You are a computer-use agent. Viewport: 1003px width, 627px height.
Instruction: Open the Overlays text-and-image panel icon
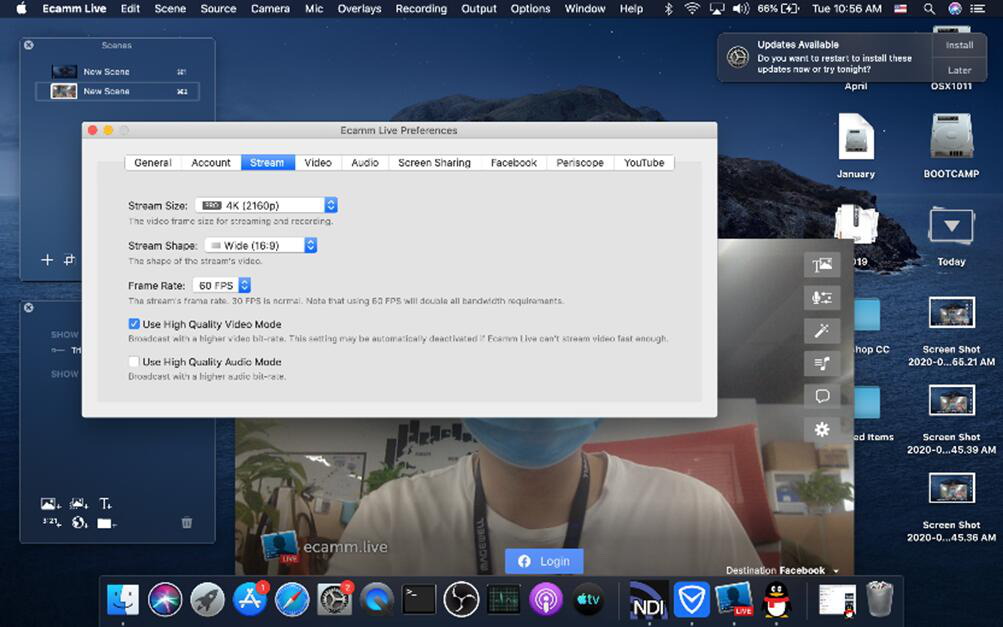point(822,265)
